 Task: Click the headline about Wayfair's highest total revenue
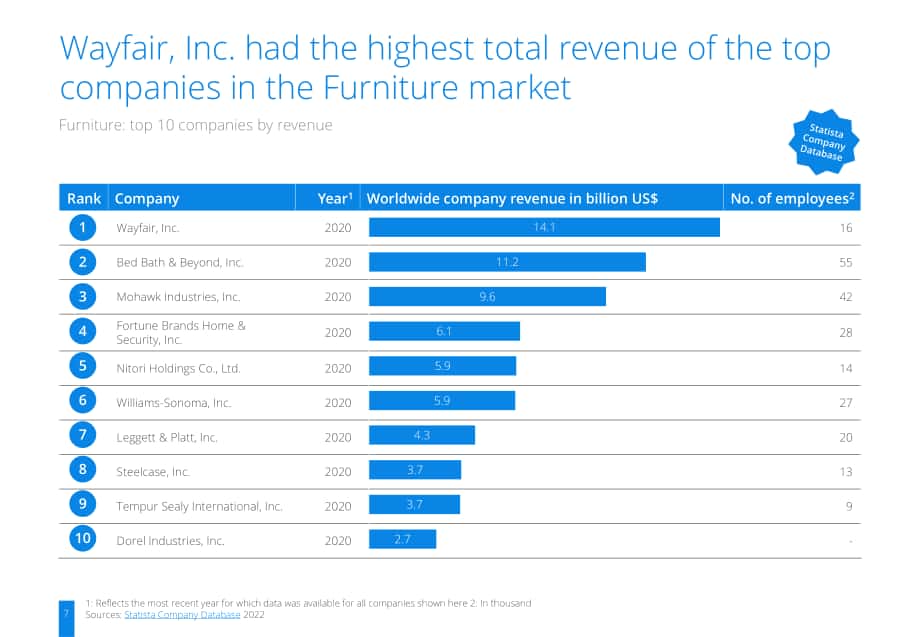click(445, 68)
